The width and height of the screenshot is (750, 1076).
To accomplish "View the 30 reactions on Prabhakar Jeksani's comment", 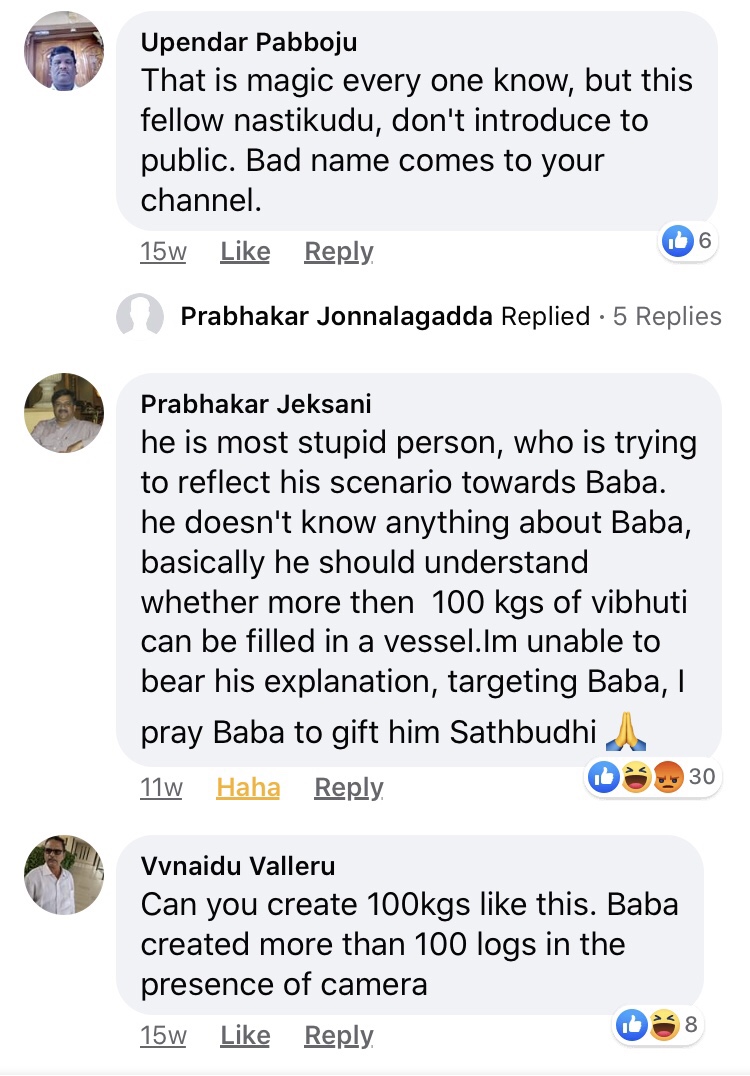I will (x=654, y=777).
